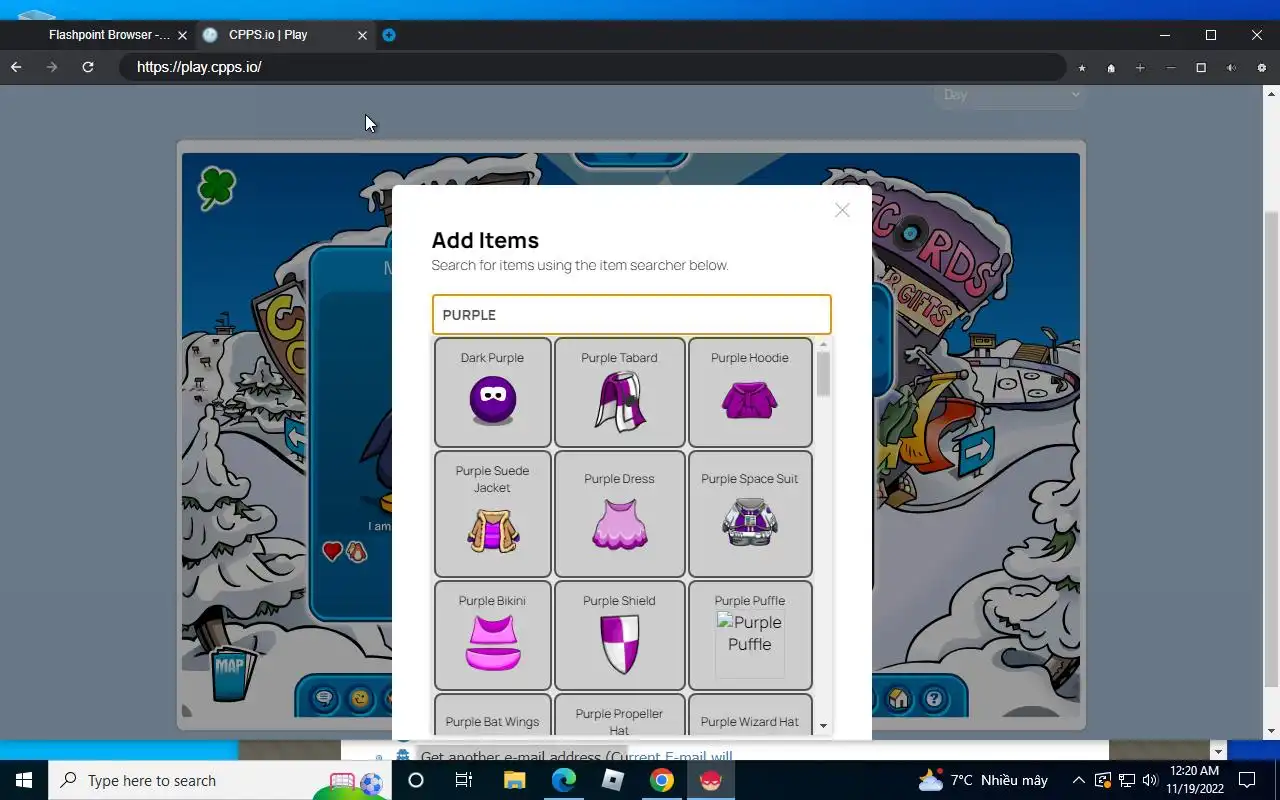The width and height of the screenshot is (1280, 800).
Task: Click the red heart icon on player card
Action: click(x=332, y=551)
